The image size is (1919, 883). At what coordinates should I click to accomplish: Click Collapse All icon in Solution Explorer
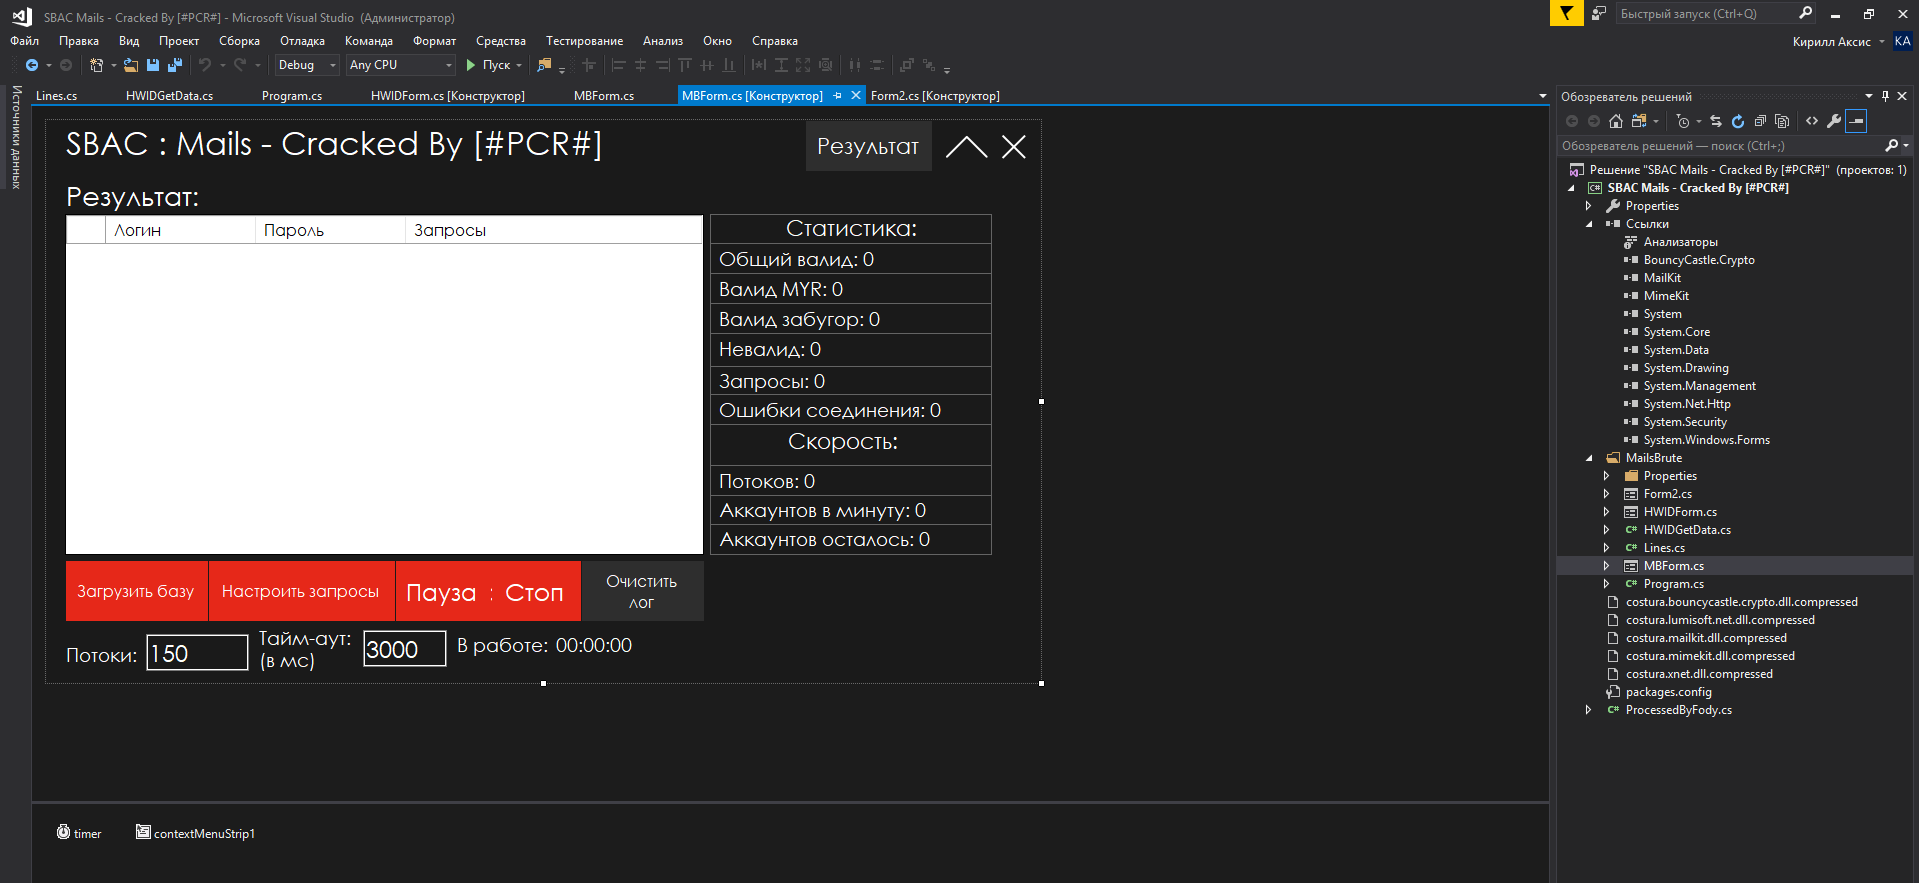[1760, 121]
